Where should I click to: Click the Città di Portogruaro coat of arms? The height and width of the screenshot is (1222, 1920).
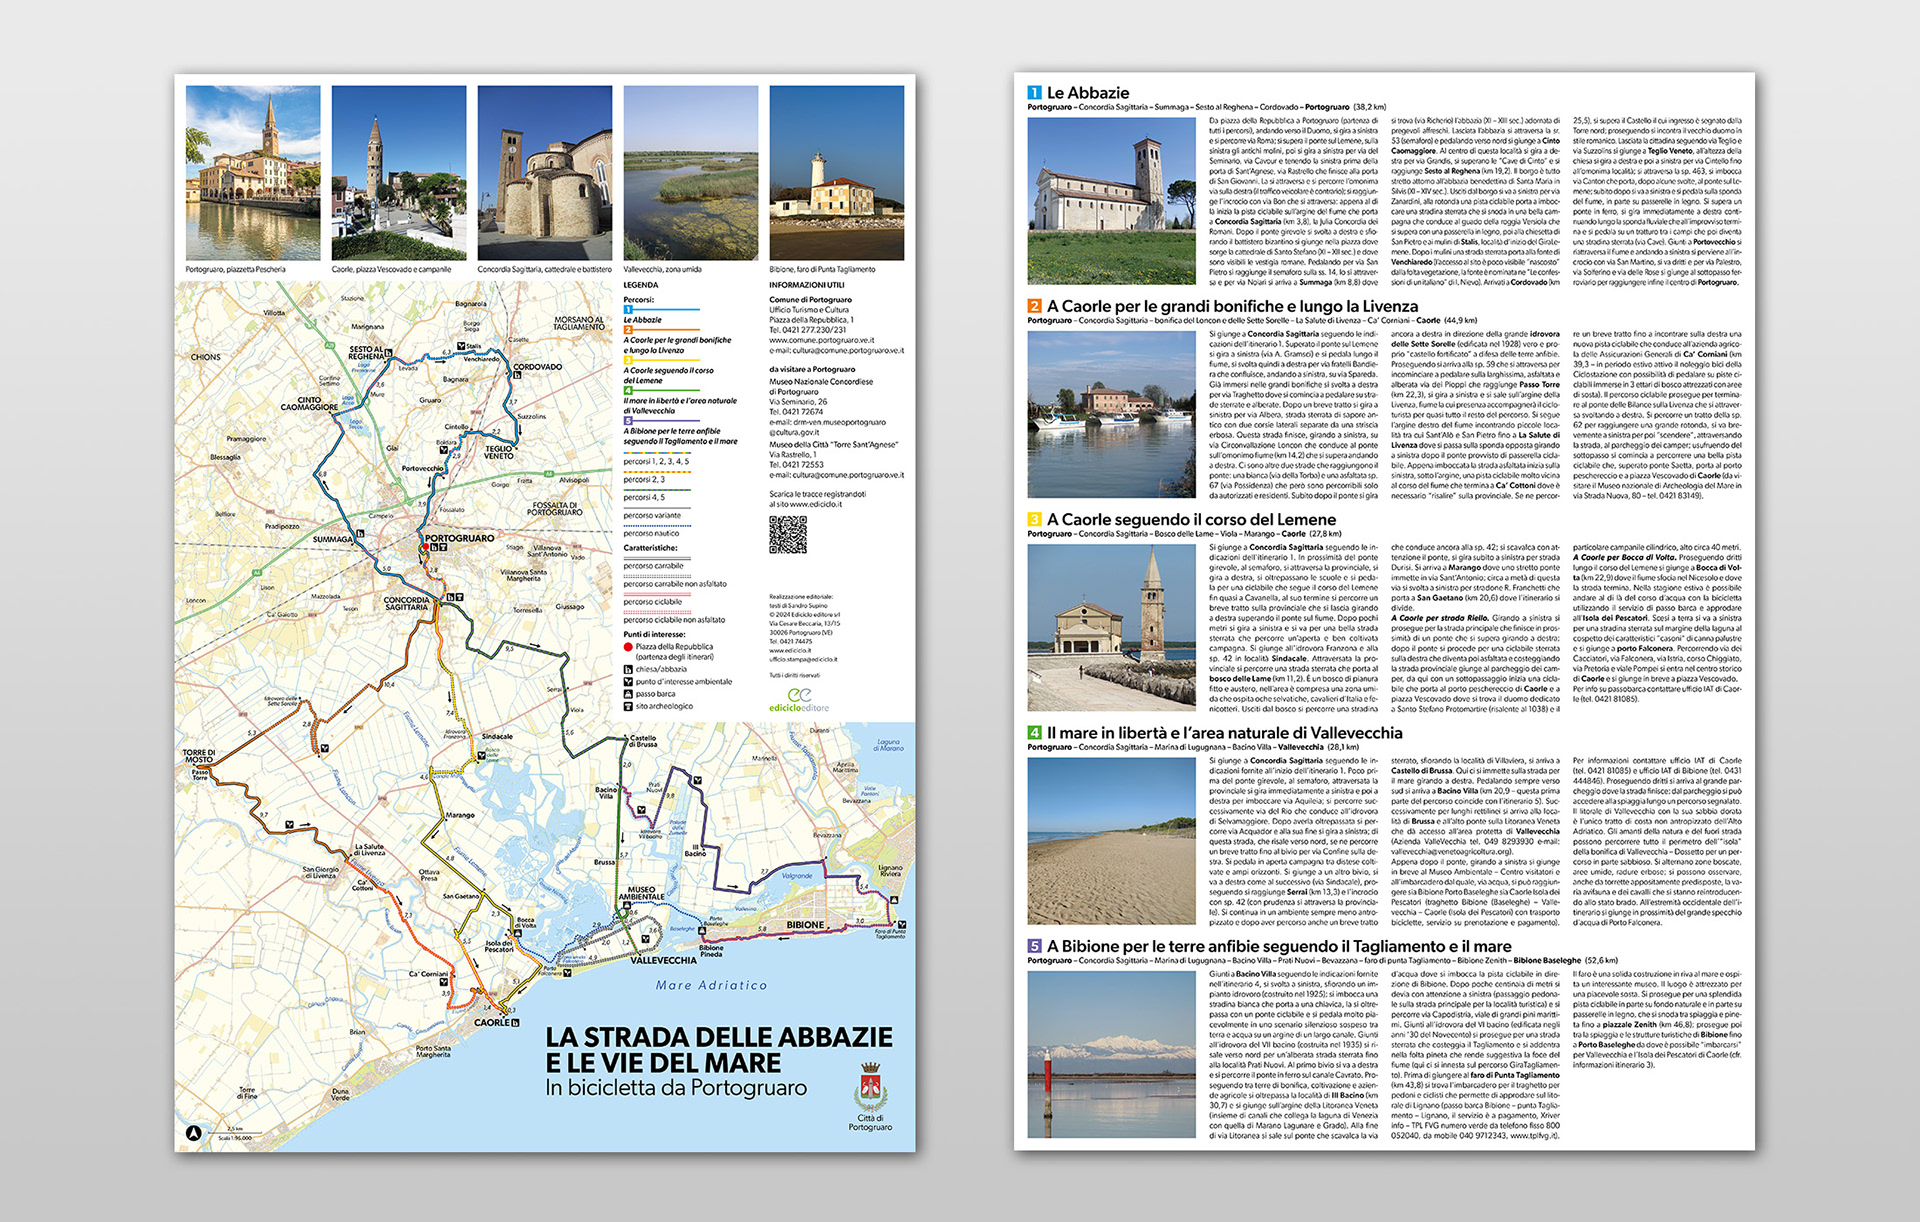coord(871,1087)
